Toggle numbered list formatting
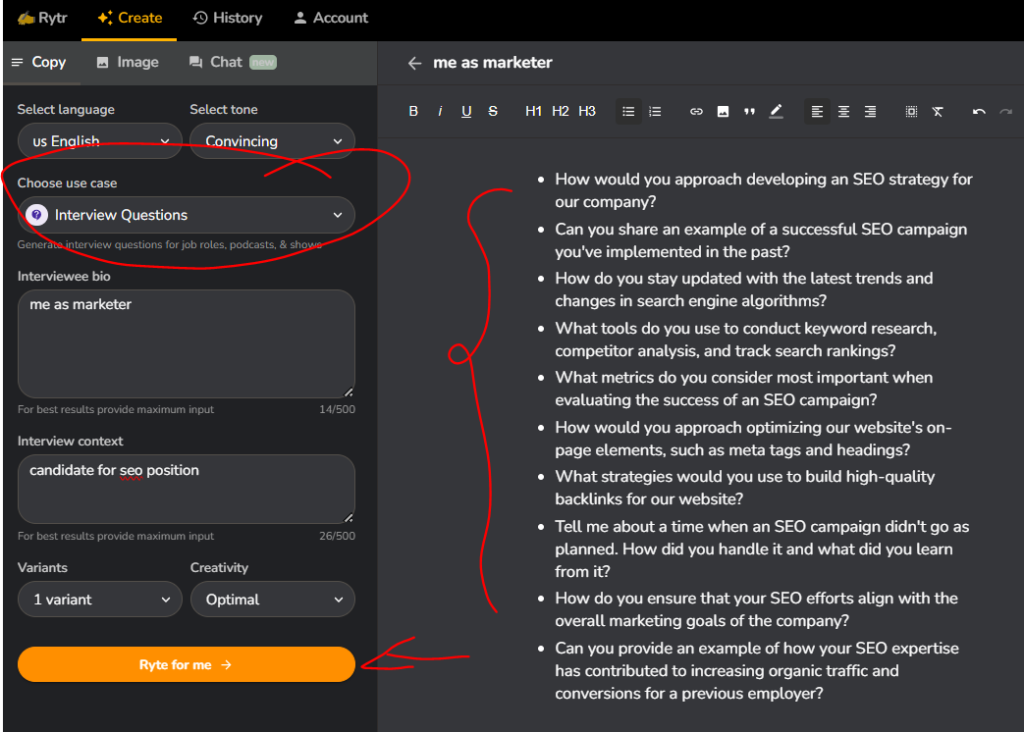The height and width of the screenshot is (732, 1024). pos(655,111)
